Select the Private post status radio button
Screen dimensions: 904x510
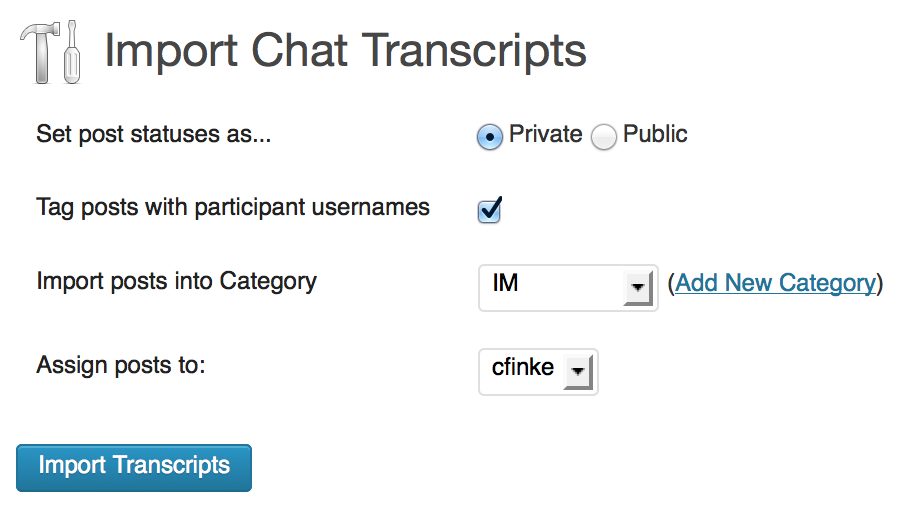coord(489,137)
